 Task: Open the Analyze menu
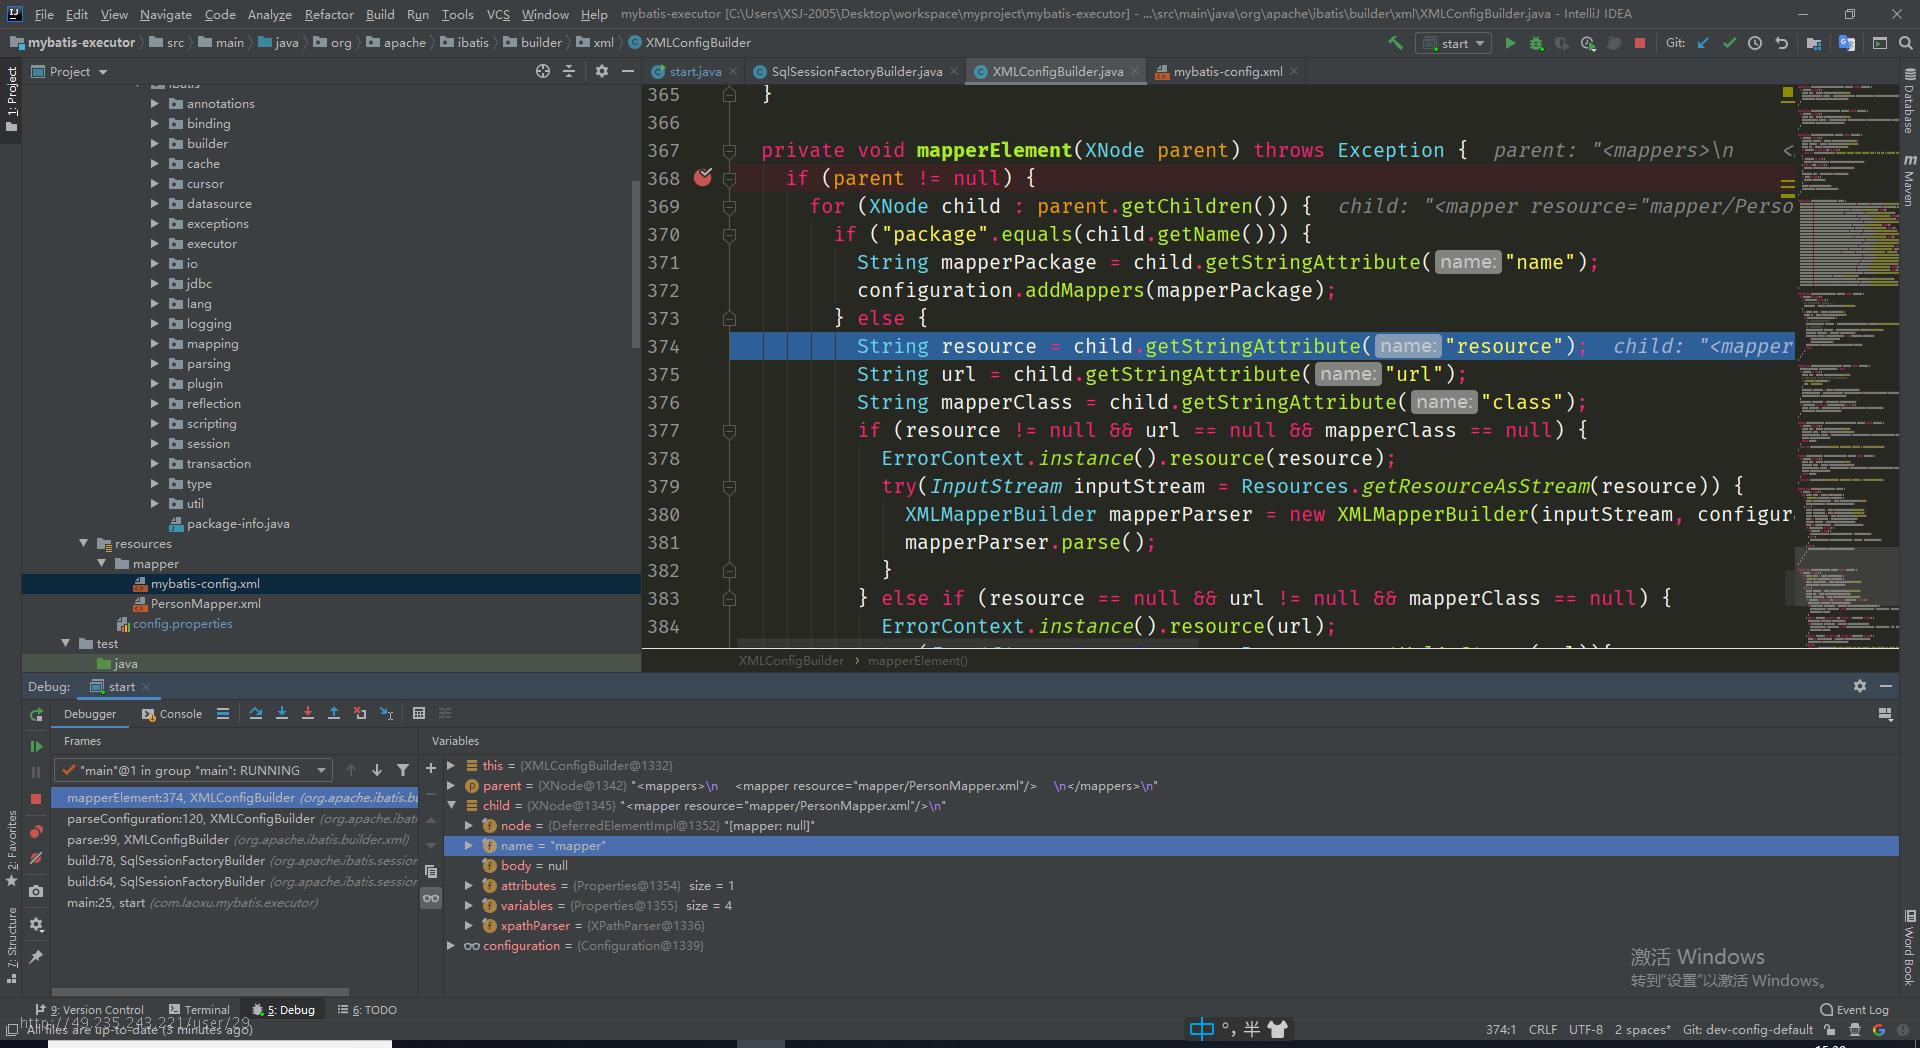[269, 14]
